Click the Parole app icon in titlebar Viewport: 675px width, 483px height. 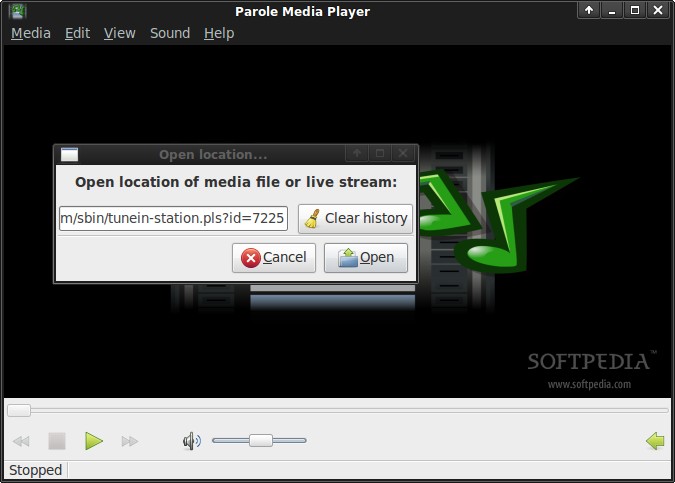[17, 11]
